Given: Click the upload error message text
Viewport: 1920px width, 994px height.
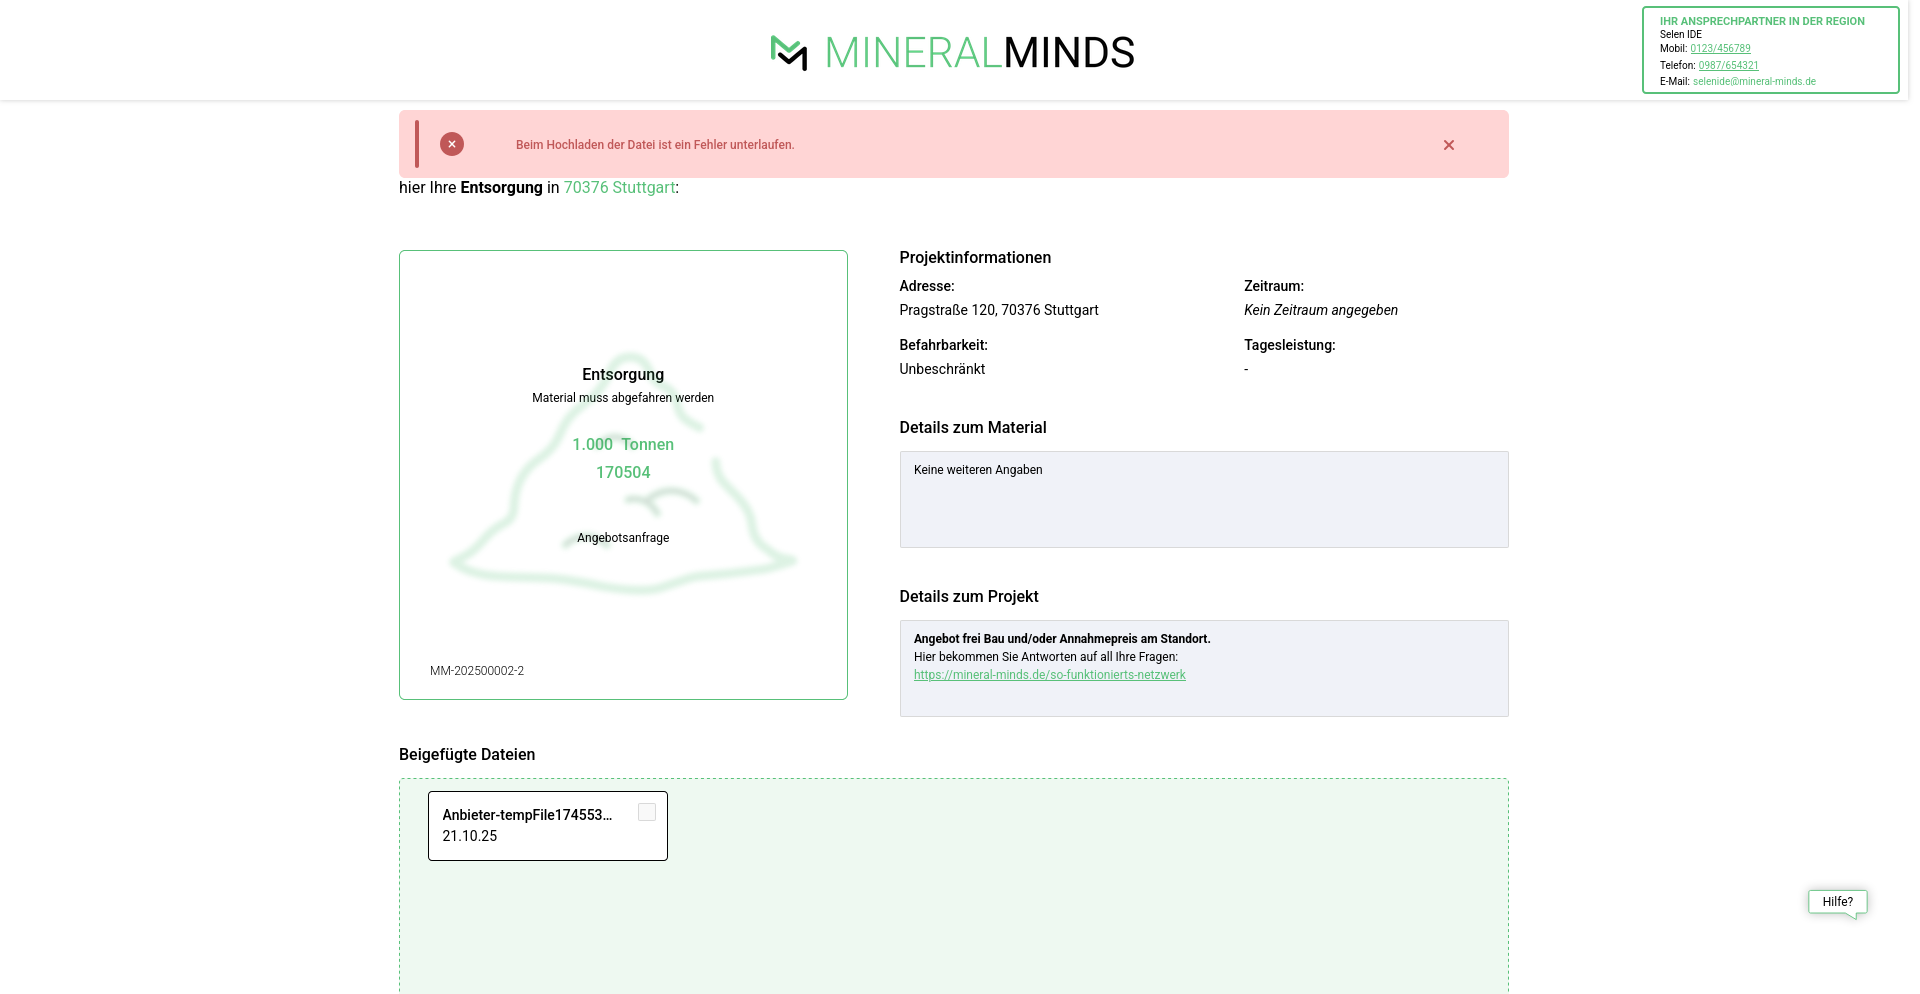Looking at the screenshot, I should point(655,145).
